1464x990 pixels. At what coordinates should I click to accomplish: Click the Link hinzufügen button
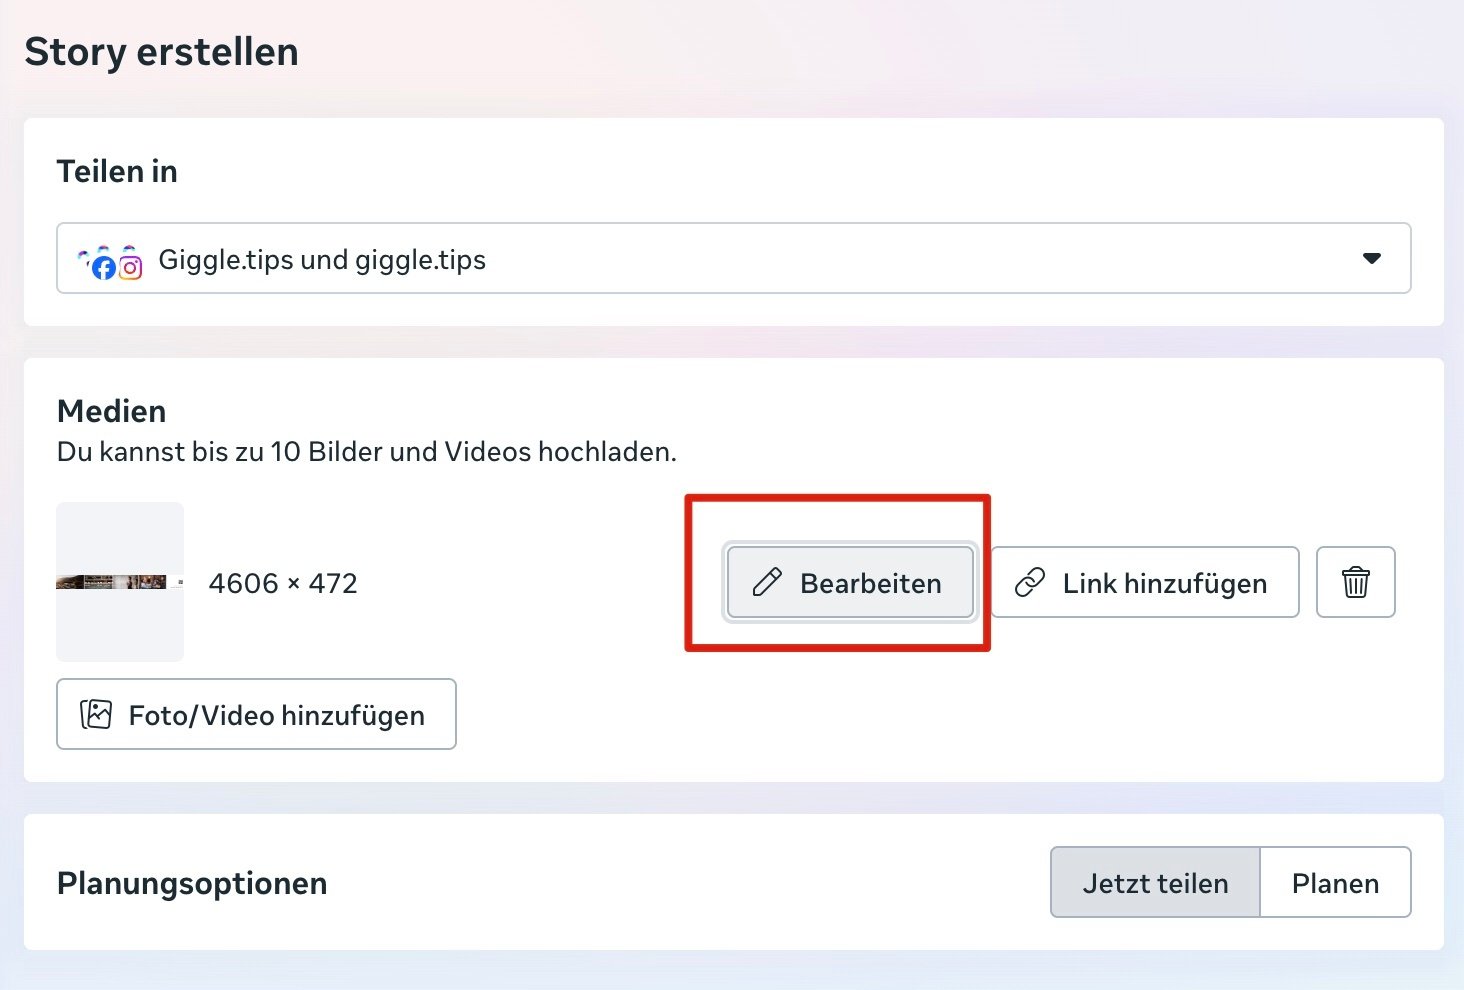(1145, 582)
